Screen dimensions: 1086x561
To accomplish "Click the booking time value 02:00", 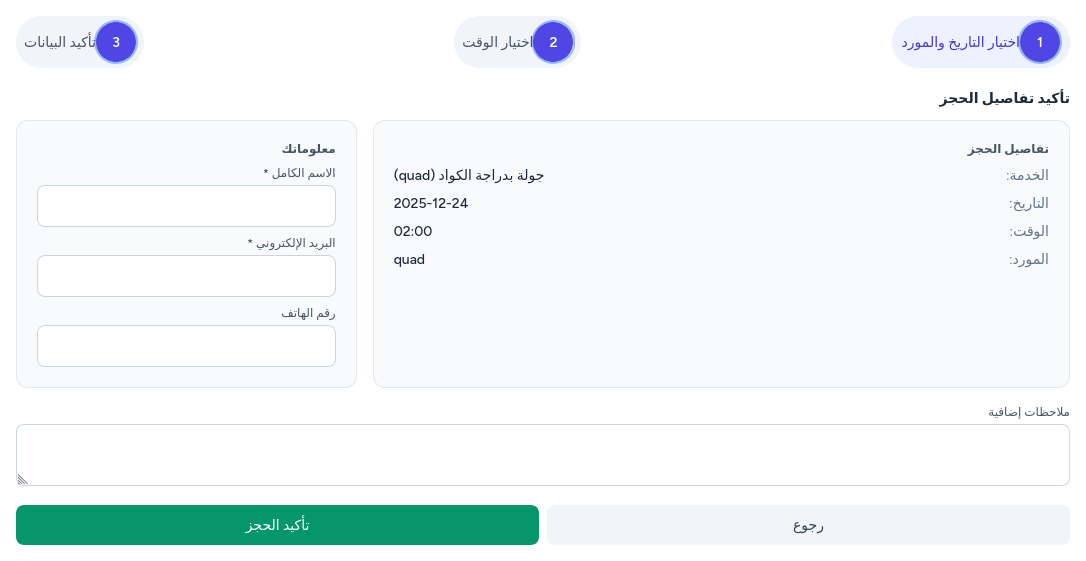I will 413,231.
